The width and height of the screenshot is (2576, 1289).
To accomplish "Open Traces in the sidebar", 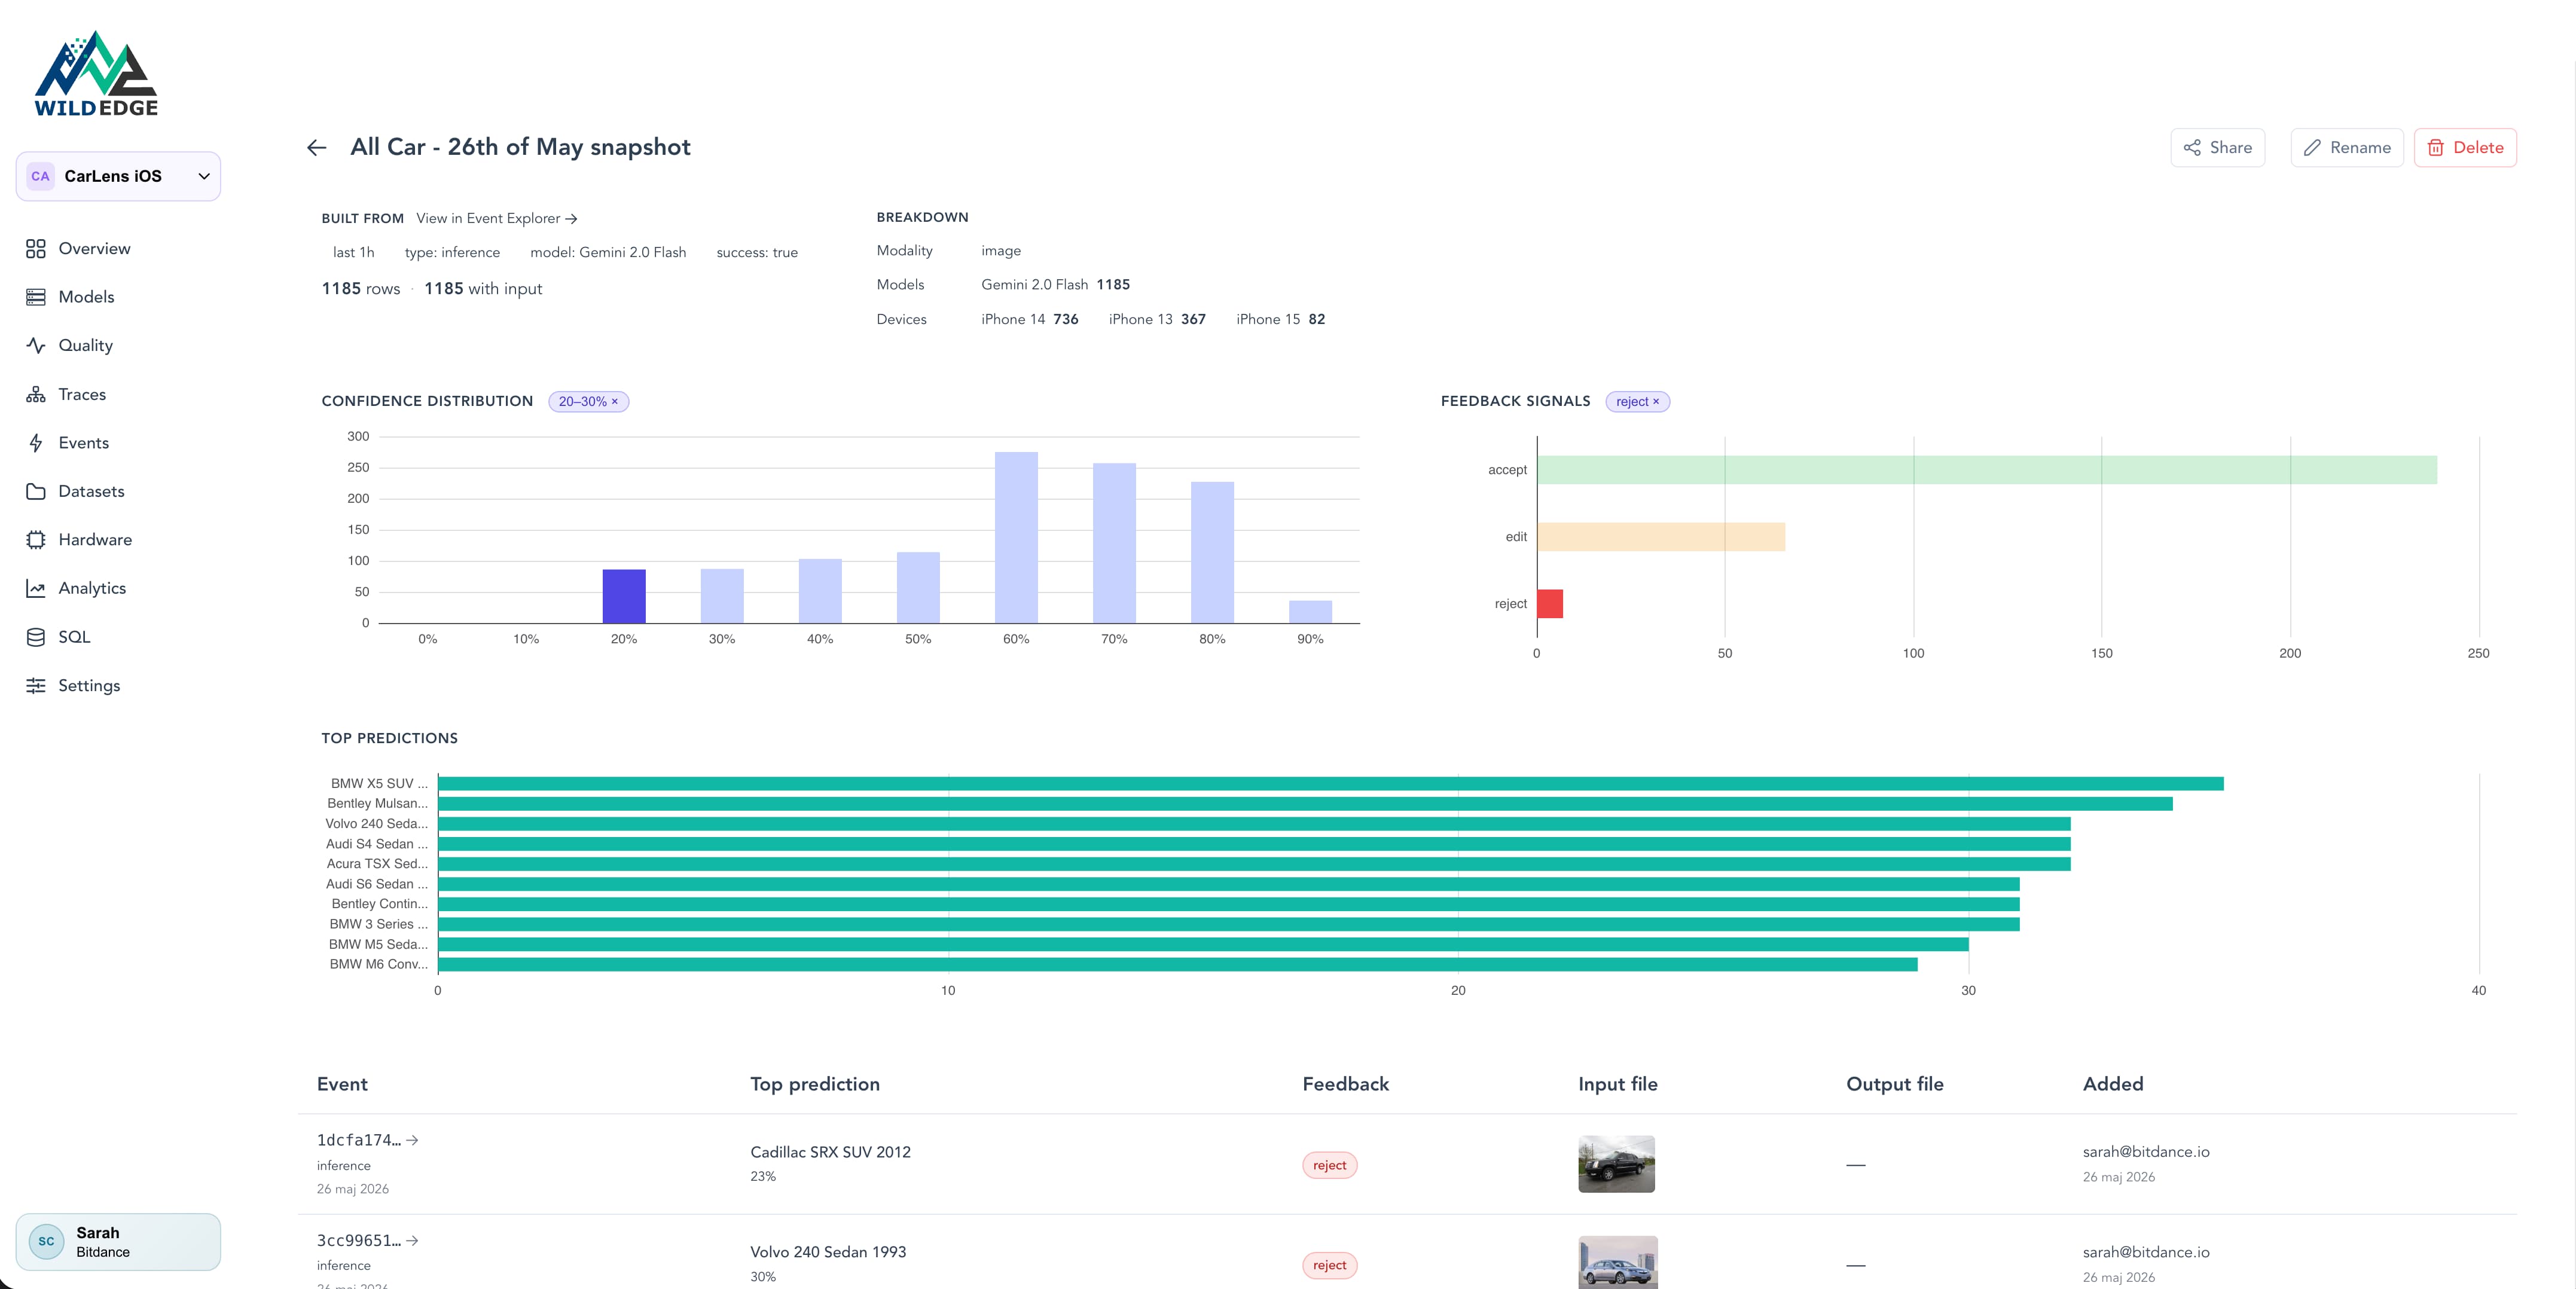I will click(82, 394).
